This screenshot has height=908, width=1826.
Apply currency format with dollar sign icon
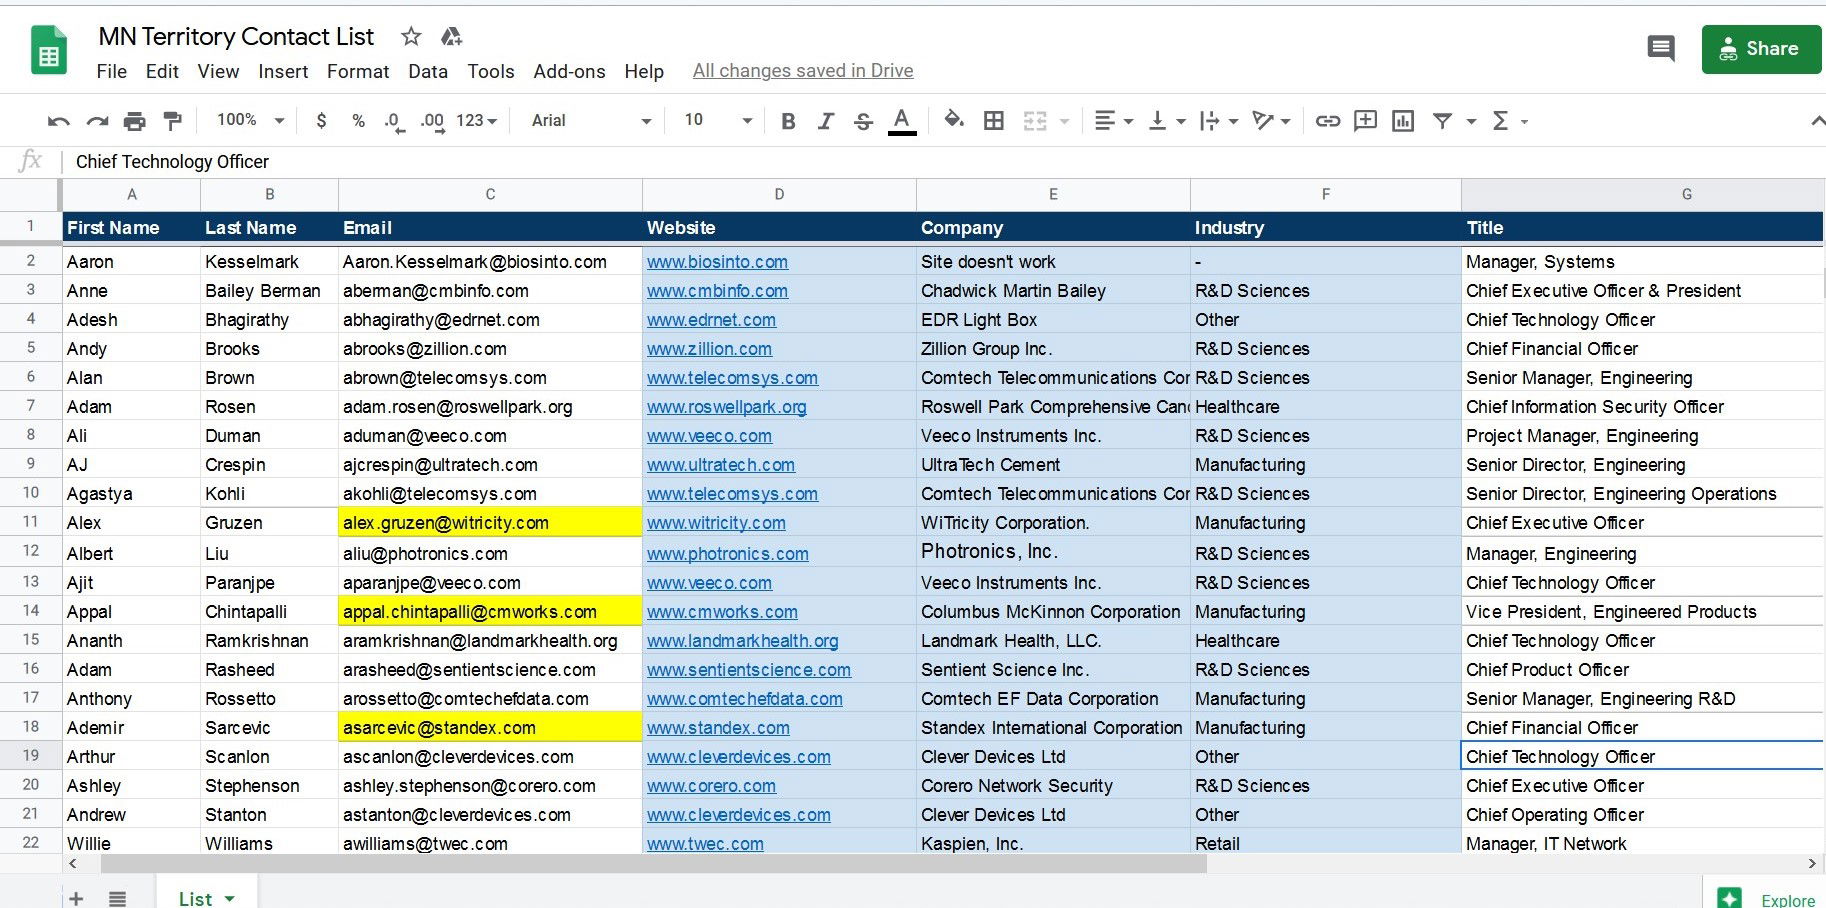tap(321, 120)
